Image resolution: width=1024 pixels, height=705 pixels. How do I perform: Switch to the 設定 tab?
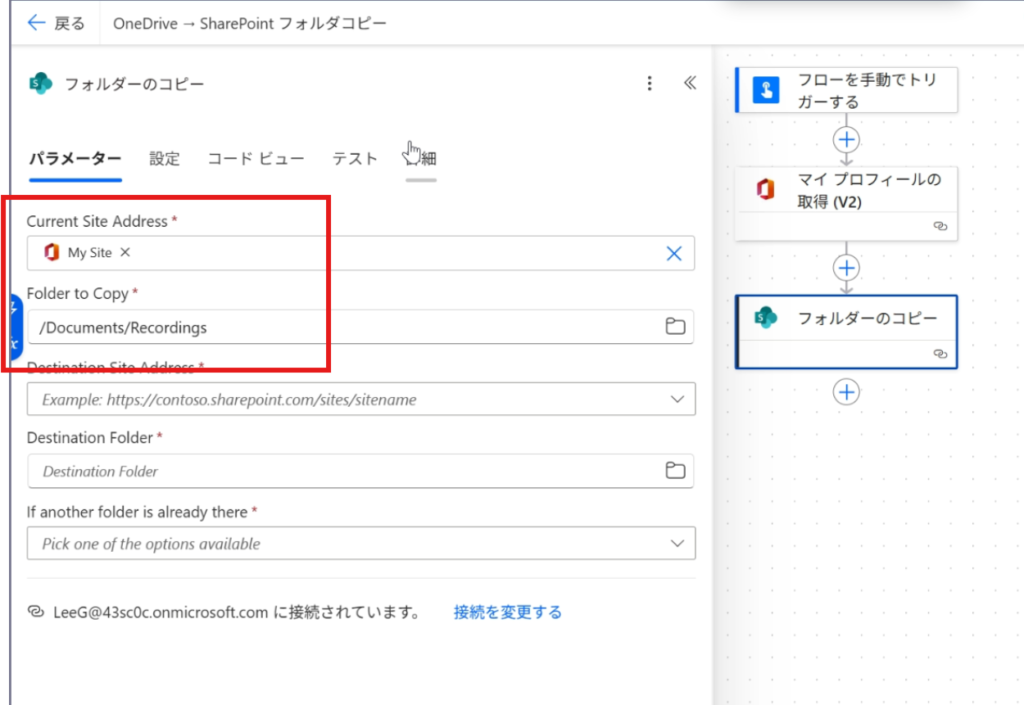point(165,158)
